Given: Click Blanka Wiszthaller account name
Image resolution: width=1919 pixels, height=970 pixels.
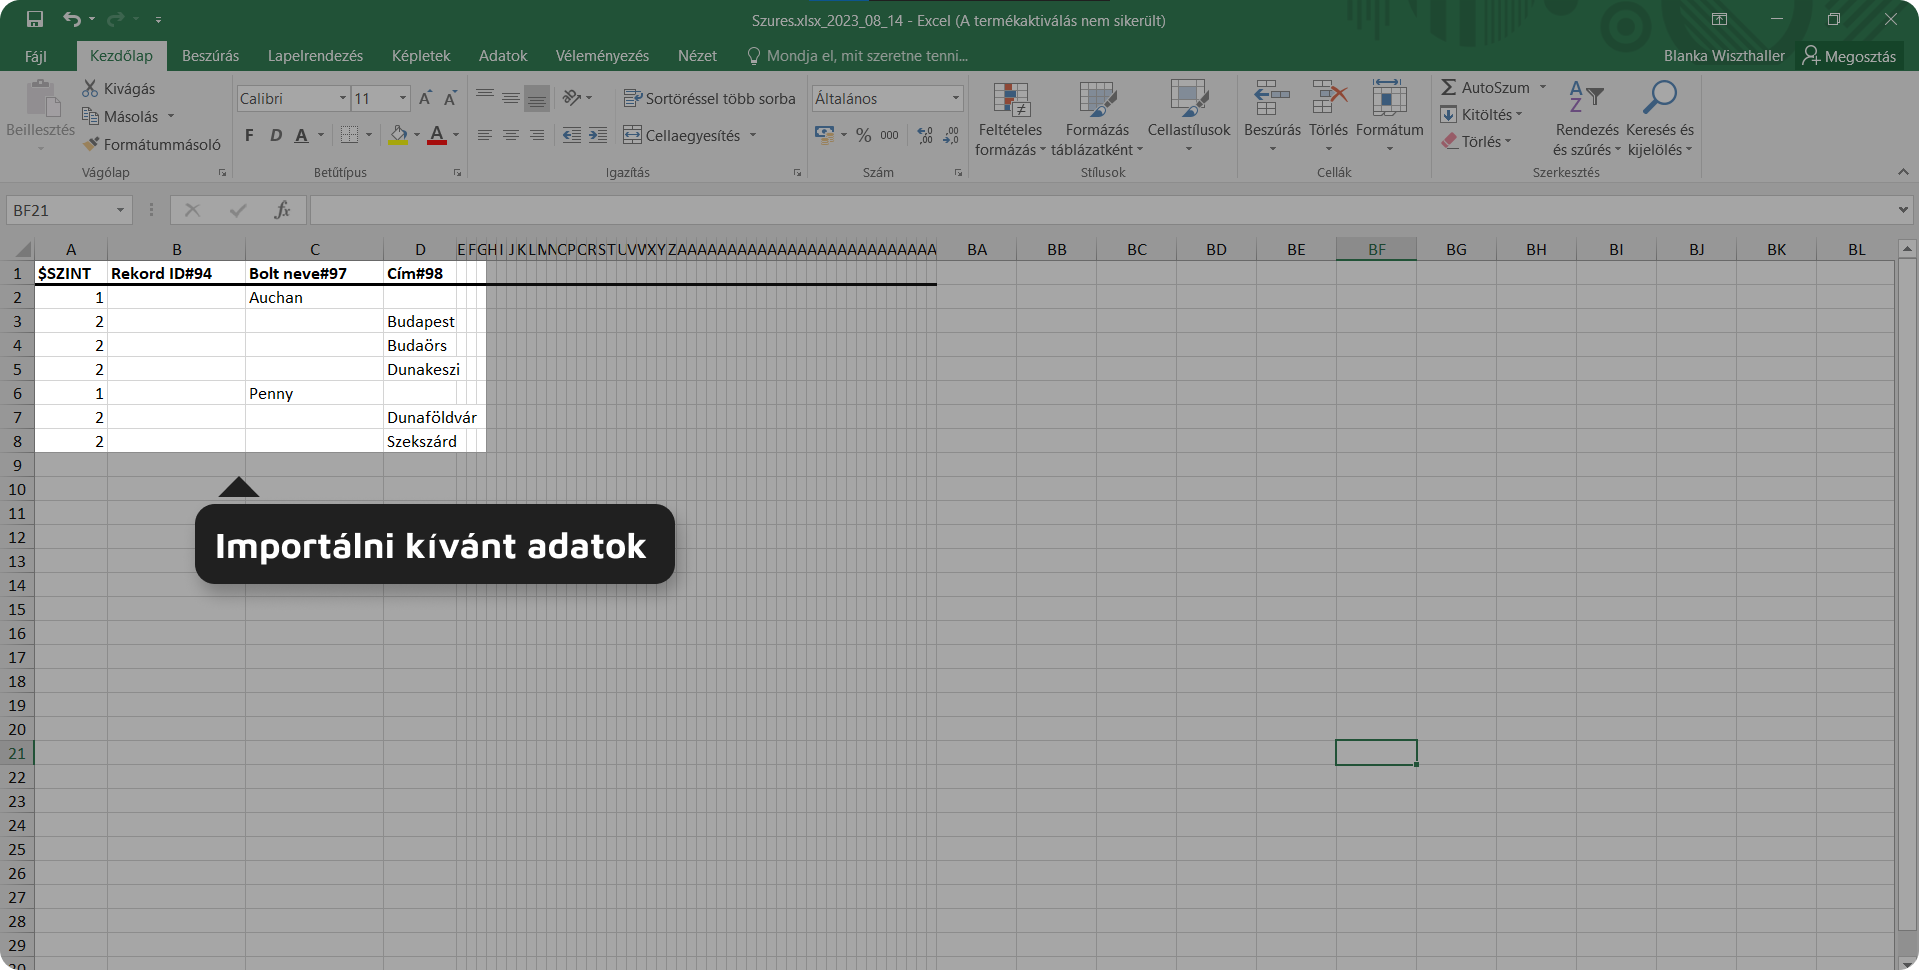Looking at the screenshot, I should tap(1724, 56).
